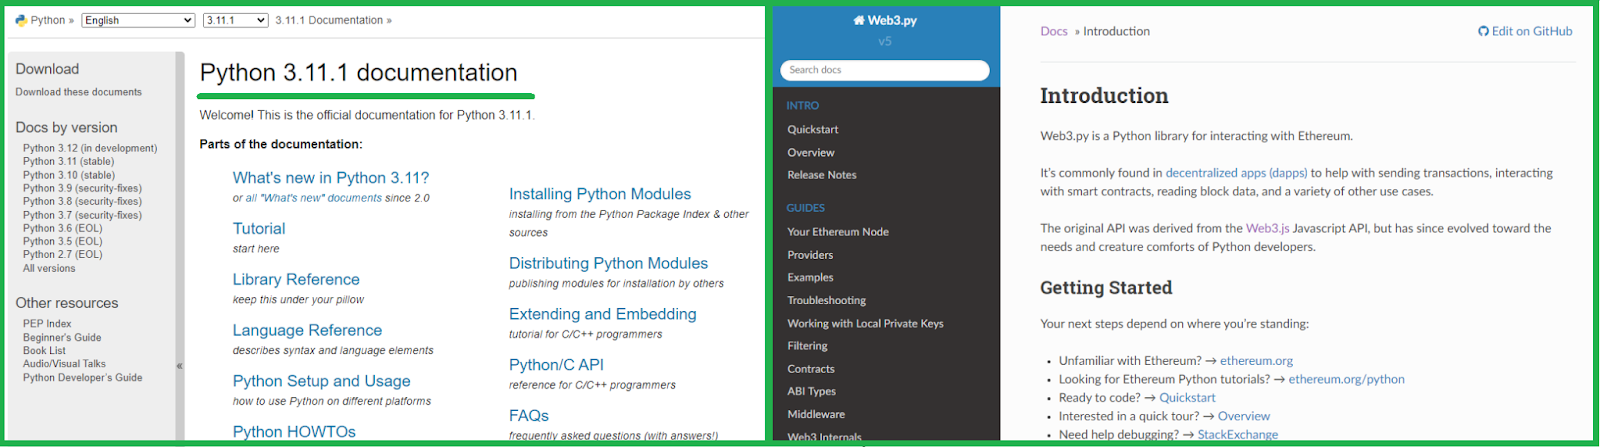Open the PEP Index link
The image size is (1600, 447).
click(x=47, y=324)
